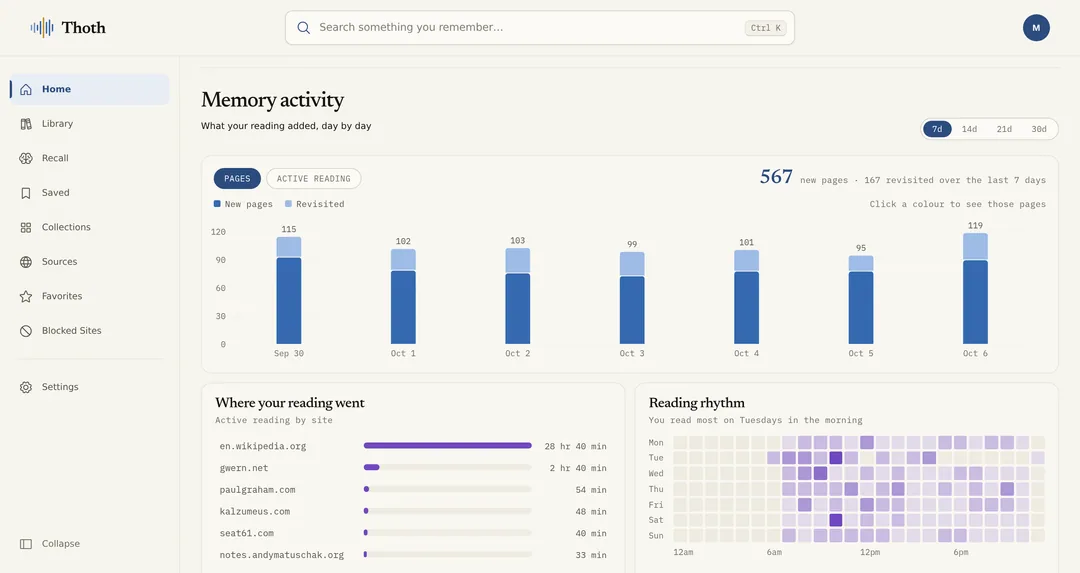This screenshot has width=1080, height=573.
Task: Click the Sources globe icon
Action: tap(26, 262)
